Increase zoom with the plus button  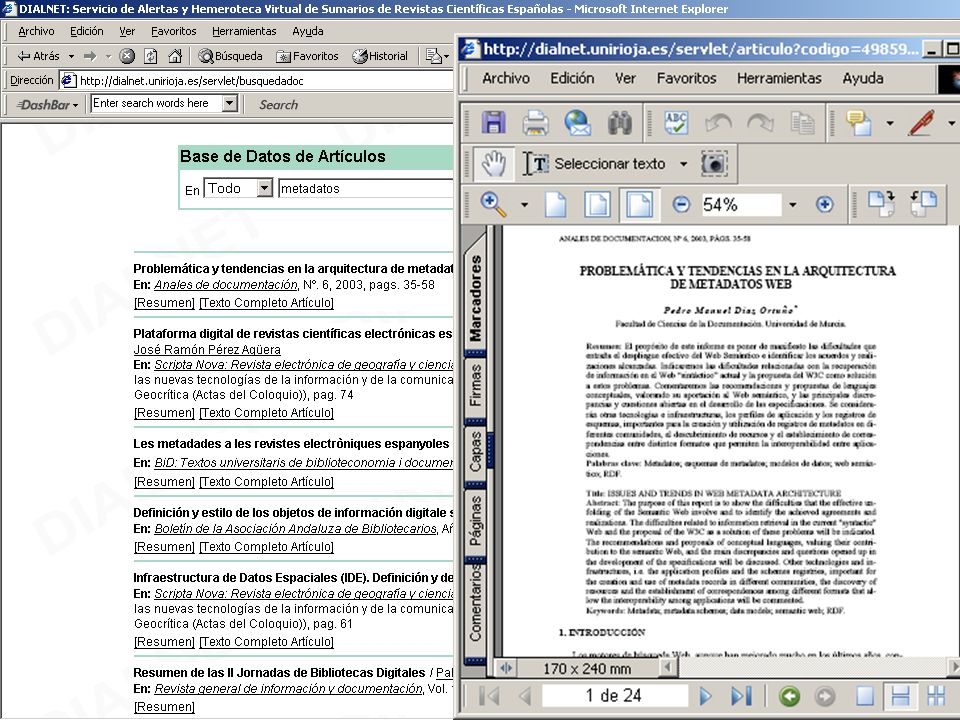pyautogui.click(x=825, y=204)
